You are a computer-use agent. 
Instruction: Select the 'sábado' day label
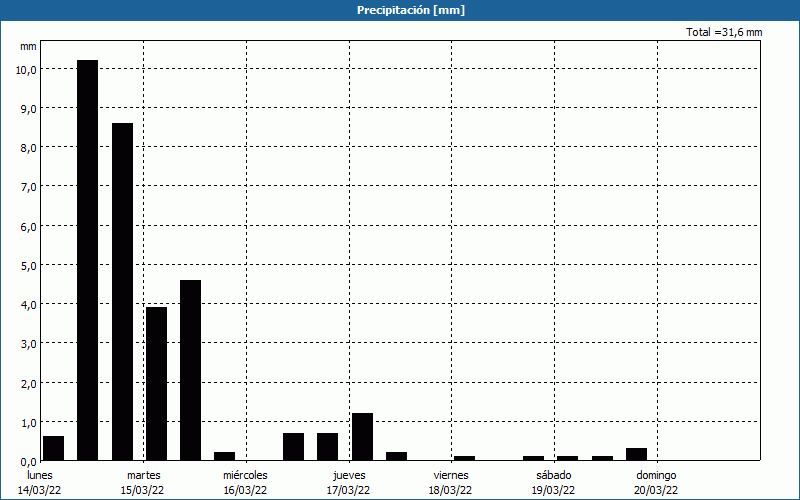coord(554,475)
